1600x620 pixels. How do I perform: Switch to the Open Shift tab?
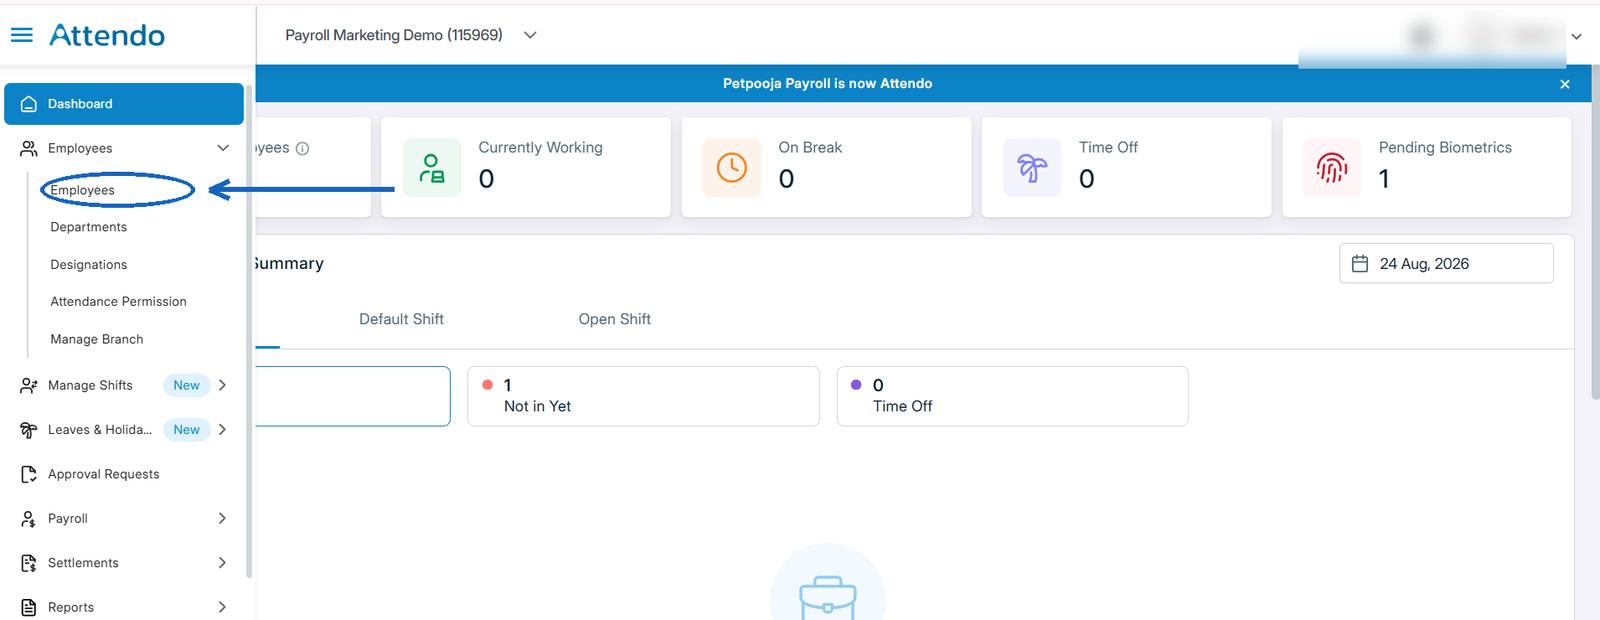coord(615,319)
